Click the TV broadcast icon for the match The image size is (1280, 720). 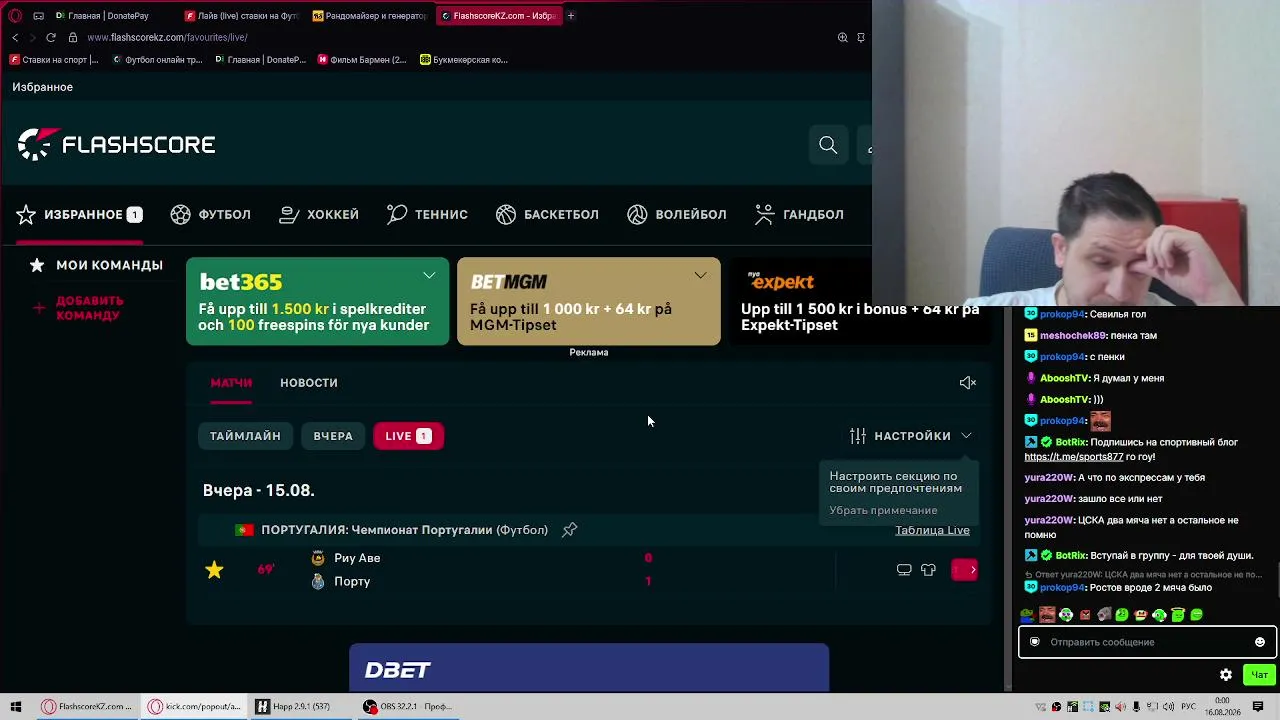click(904, 570)
